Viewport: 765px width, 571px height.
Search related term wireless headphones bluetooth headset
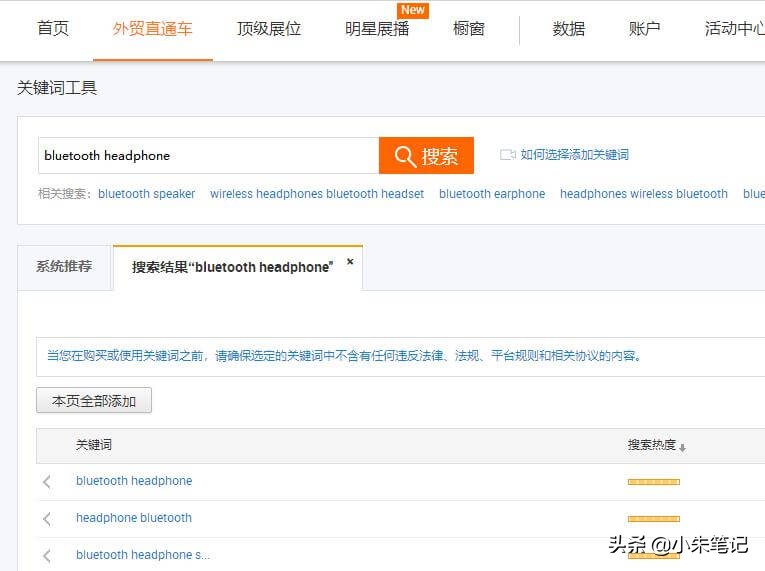tap(317, 194)
